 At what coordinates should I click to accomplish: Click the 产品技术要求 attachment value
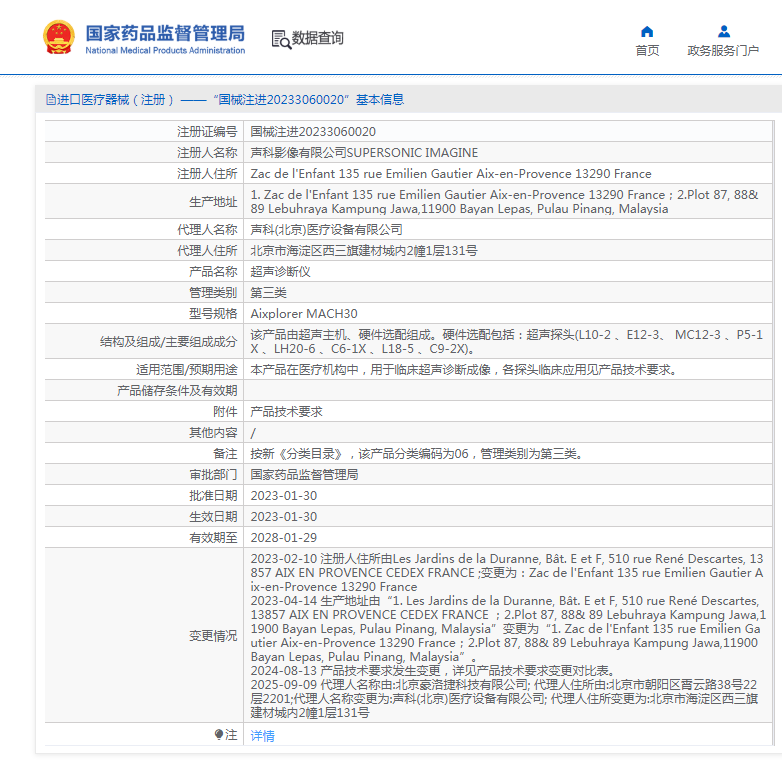click(286, 411)
